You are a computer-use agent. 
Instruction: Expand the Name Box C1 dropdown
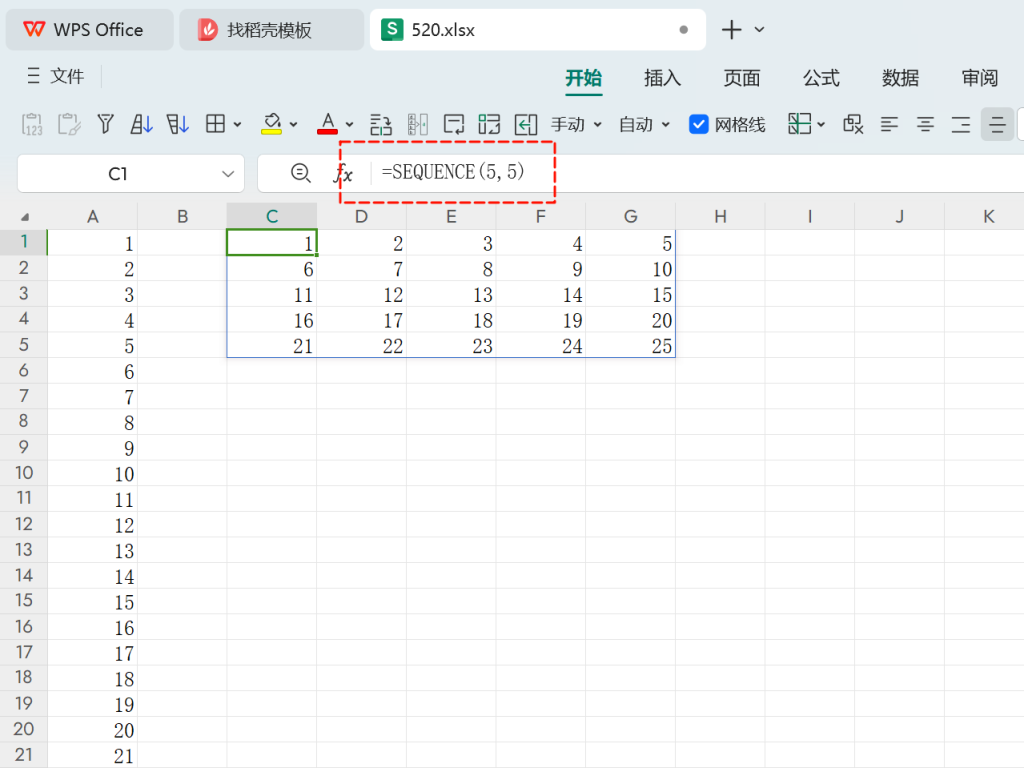pyautogui.click(x=228, y=174)
